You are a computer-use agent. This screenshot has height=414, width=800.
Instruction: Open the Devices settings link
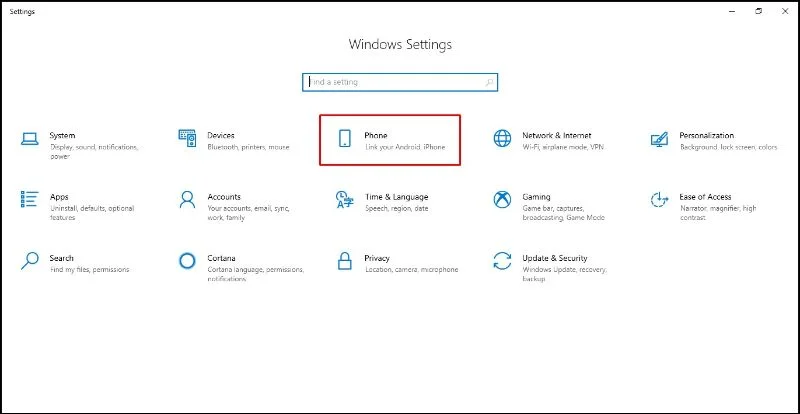pos(221,136)
